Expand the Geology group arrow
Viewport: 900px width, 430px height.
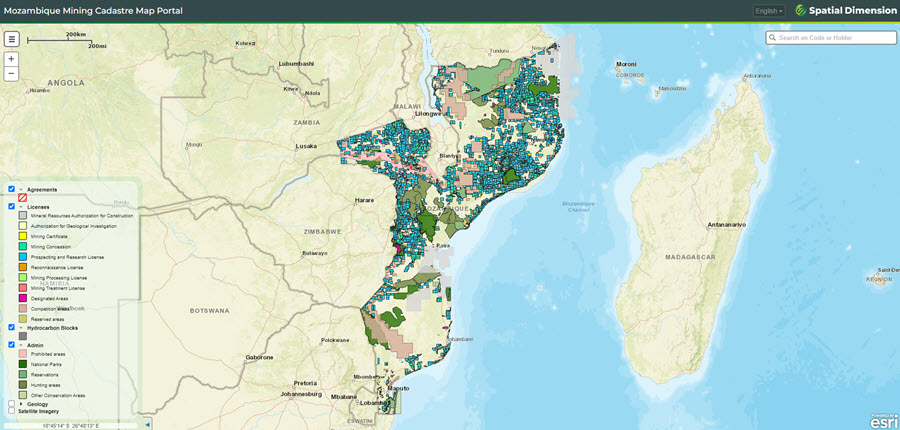click(x=21, y=405)
